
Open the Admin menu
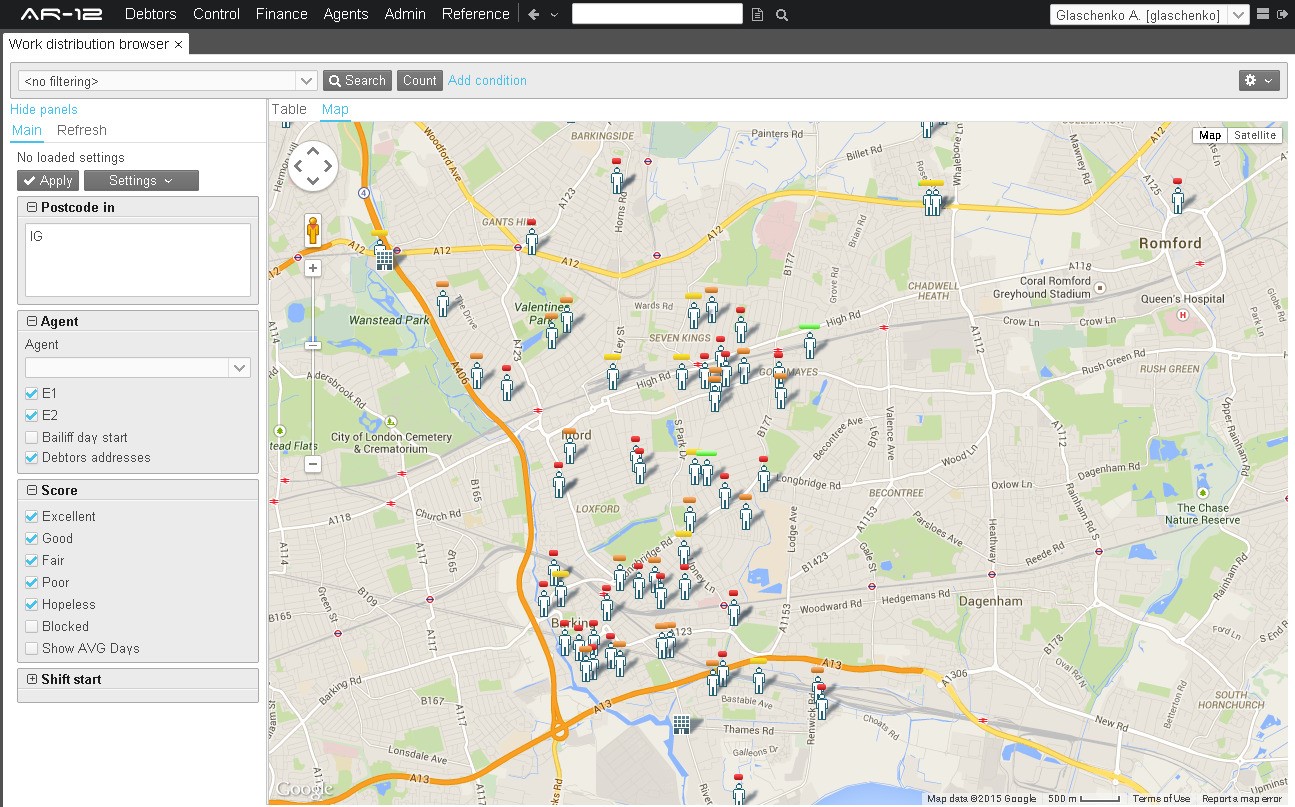coord(405,14)
